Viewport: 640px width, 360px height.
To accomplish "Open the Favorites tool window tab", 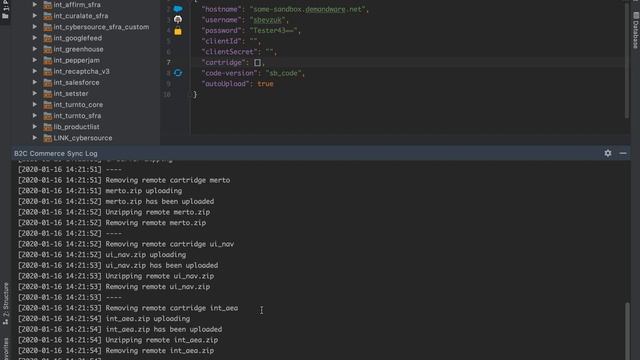I will click(x=5, y=348).
